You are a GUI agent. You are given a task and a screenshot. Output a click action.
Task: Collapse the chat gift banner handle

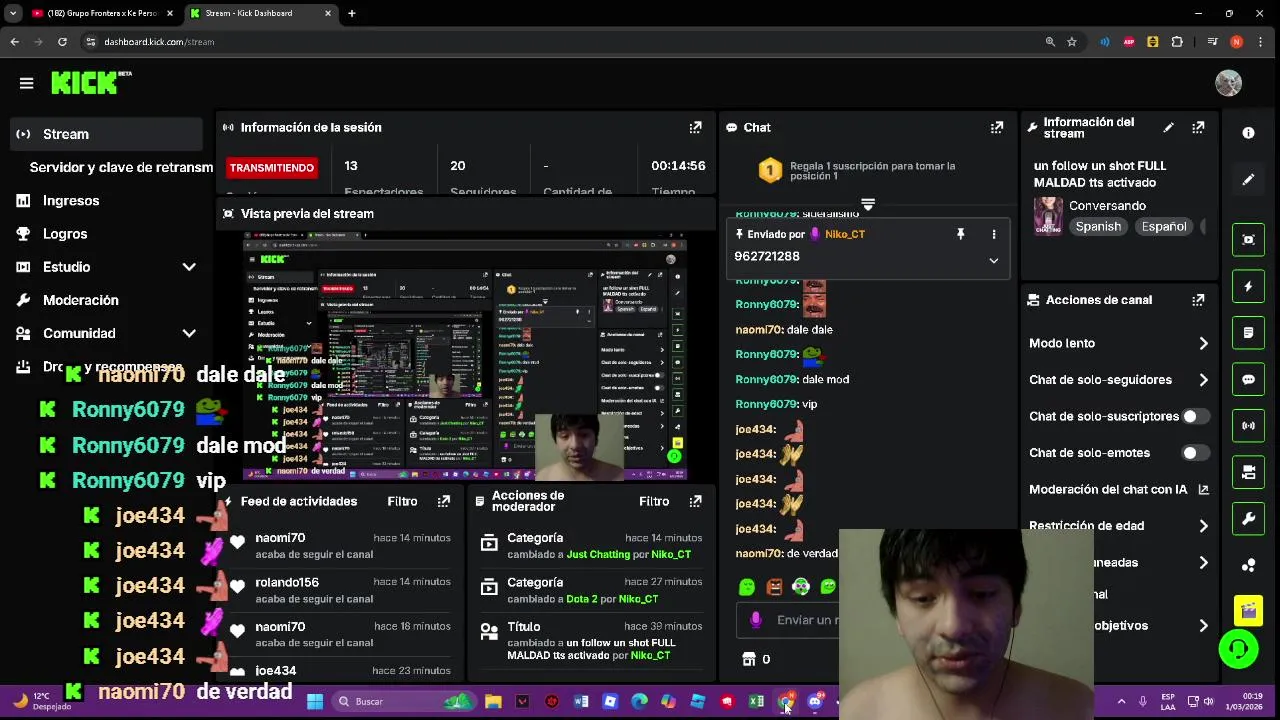point(867,204)
